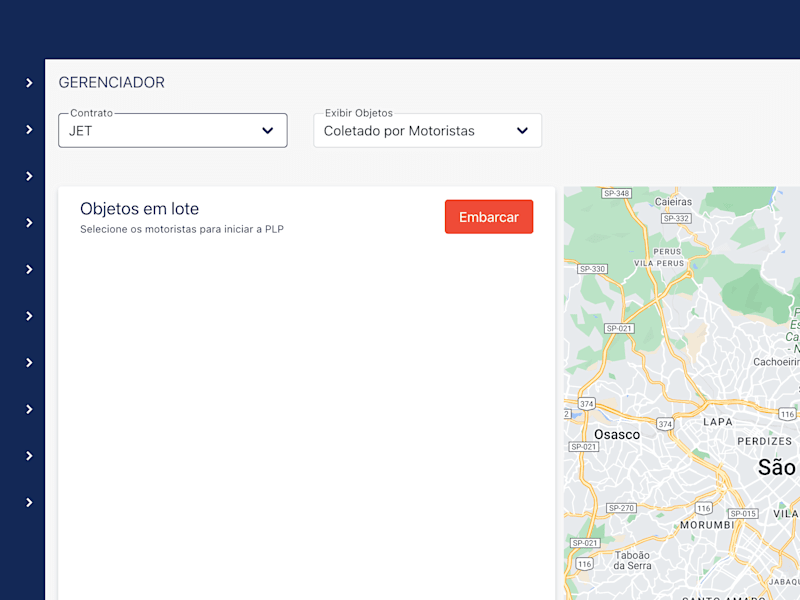This screenshot has width=800, height=600.
Task: Click the Cachoeirin label on the map
Action: (776, 362)
